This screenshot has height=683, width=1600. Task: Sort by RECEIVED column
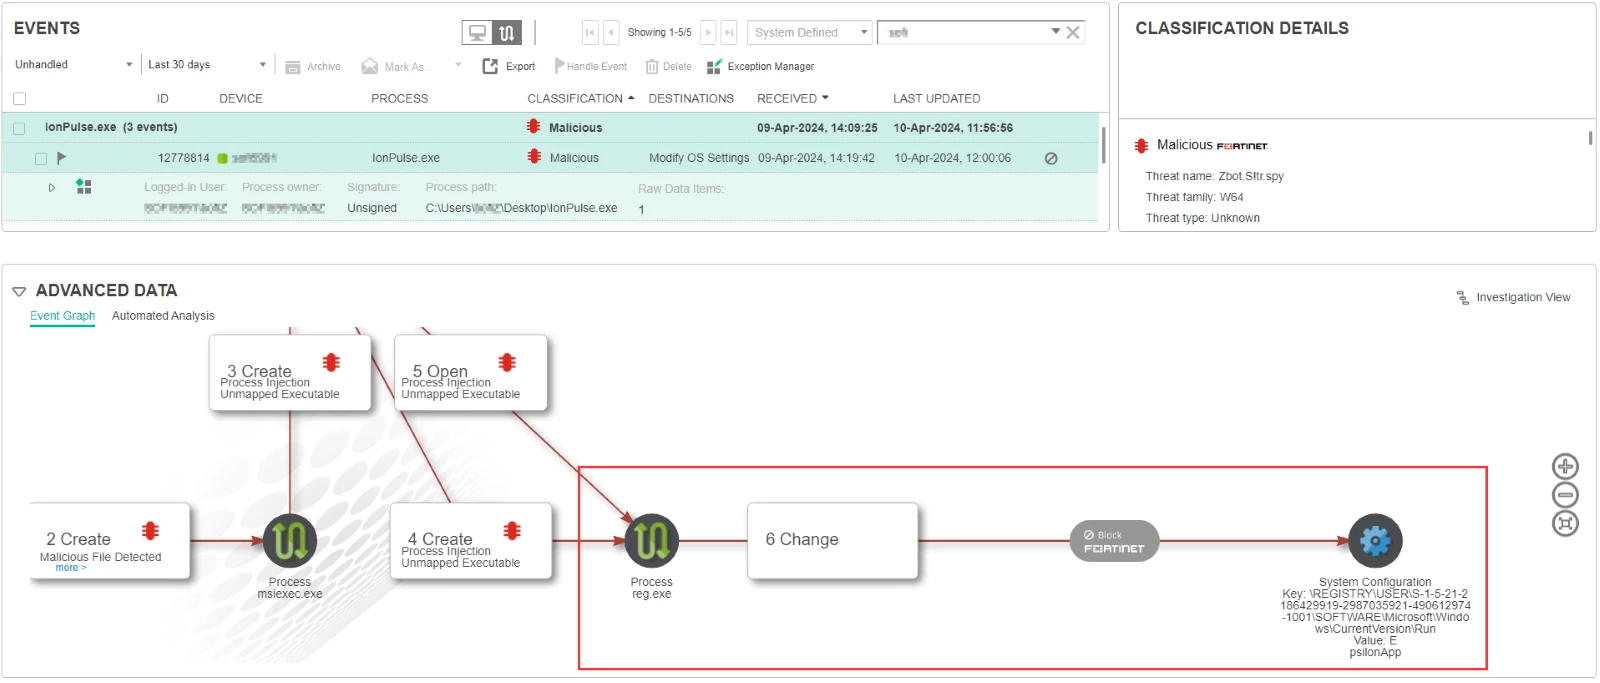[x=793, y=99]
